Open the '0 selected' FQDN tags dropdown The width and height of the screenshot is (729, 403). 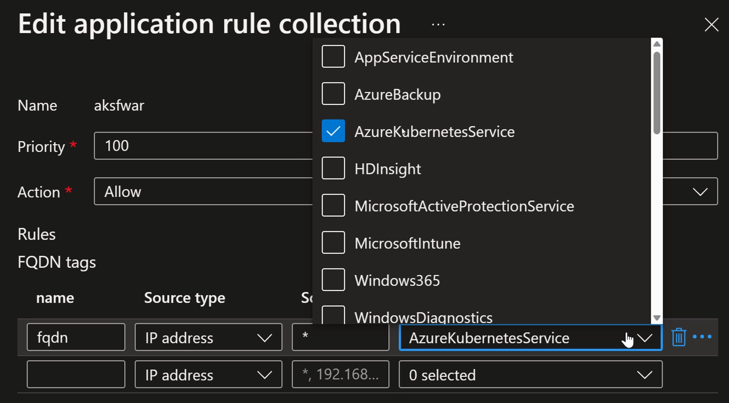(530, 375)
